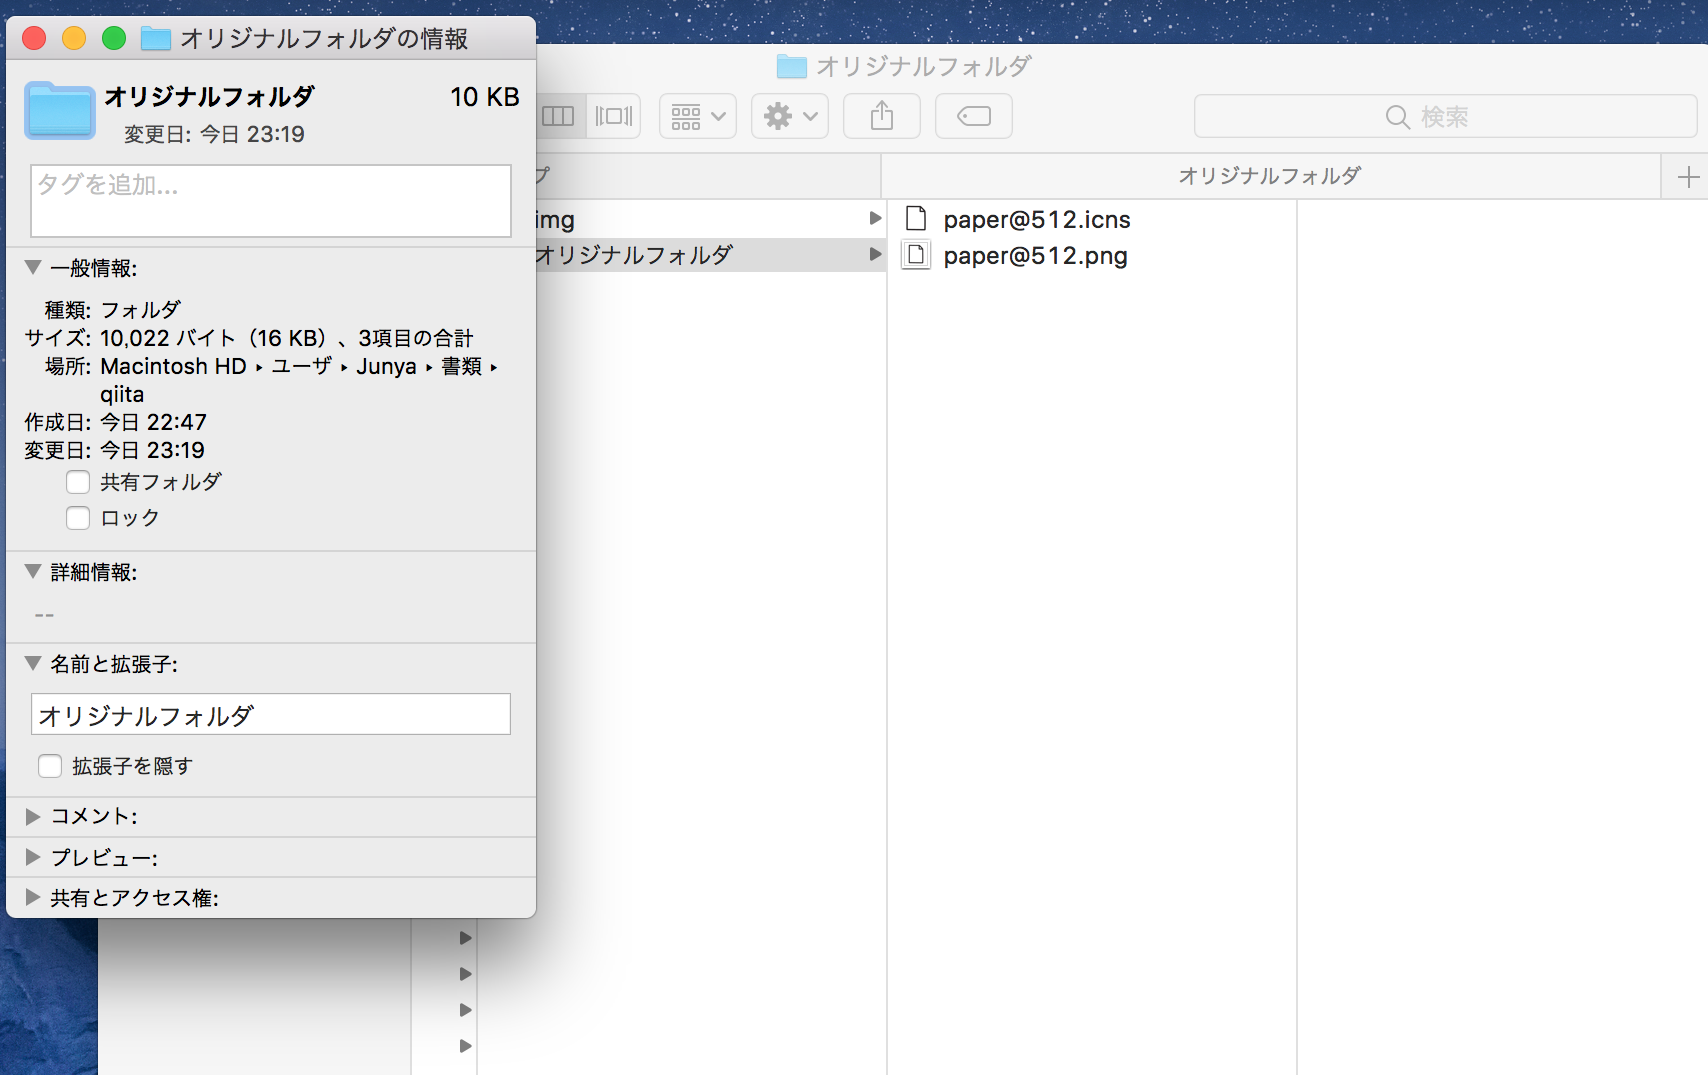Click the tag entry field タグを追加
Image resolution: width=1708 pixels, height=1075 pixels.
[271, 201]
